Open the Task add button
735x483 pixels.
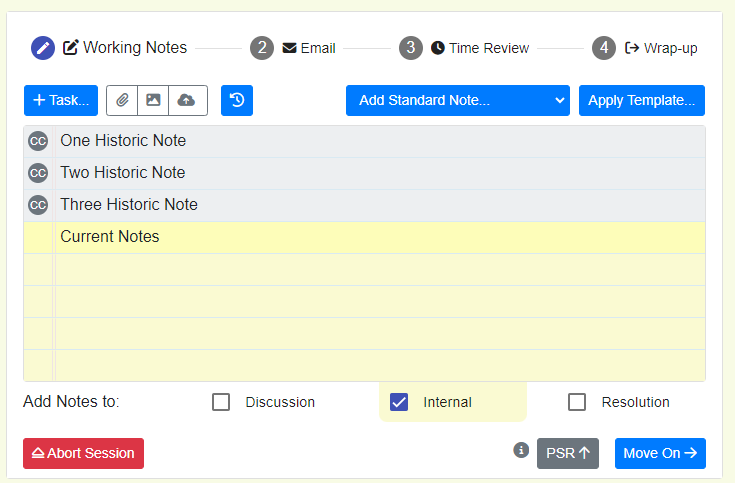click(61, 100)
